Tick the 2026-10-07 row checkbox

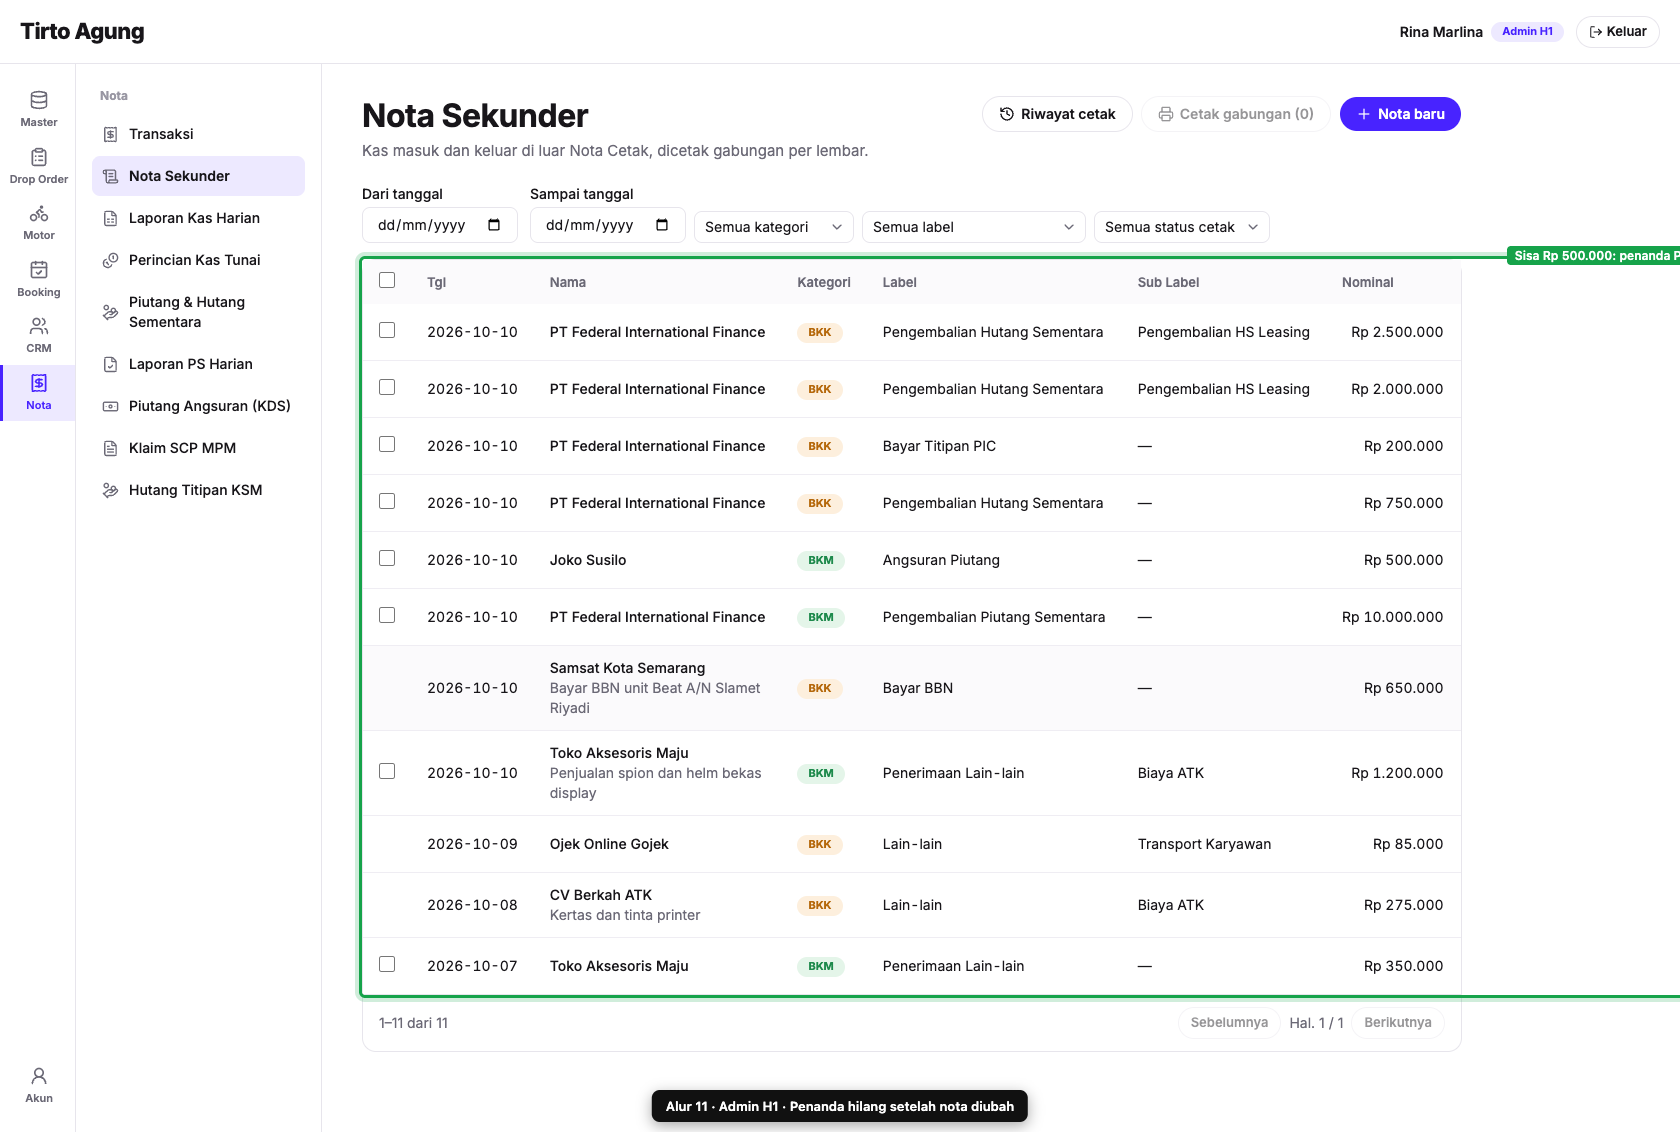pyautogui.click(x=387, y=964)
